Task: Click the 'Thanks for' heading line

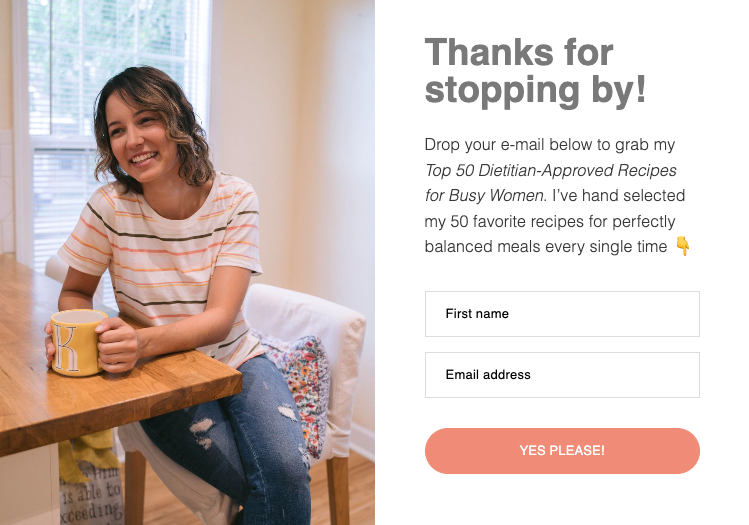Action: point(519,52)
